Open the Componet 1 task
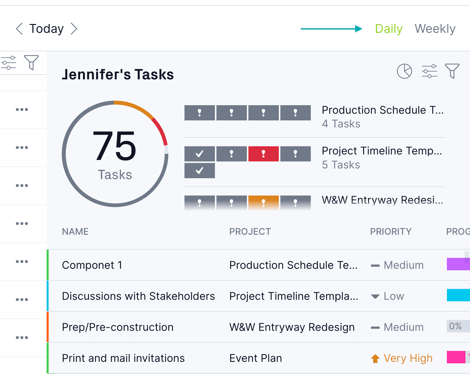470x374 pixels. [x=92, y=265]
